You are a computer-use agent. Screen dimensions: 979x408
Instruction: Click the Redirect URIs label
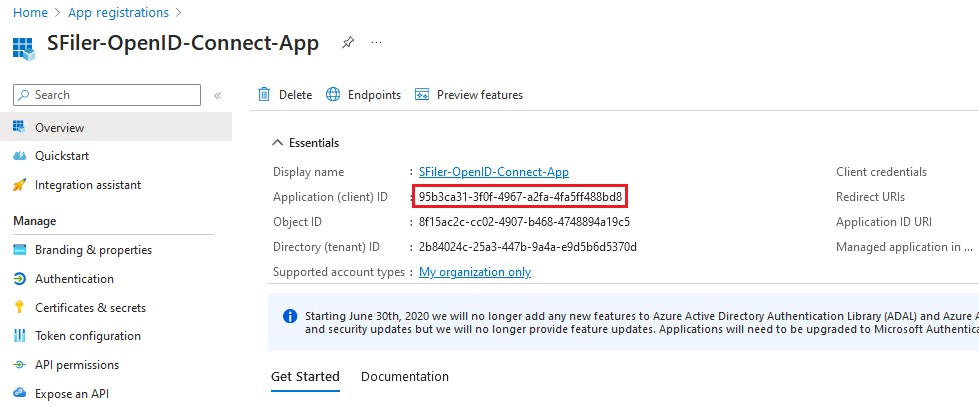870,197
